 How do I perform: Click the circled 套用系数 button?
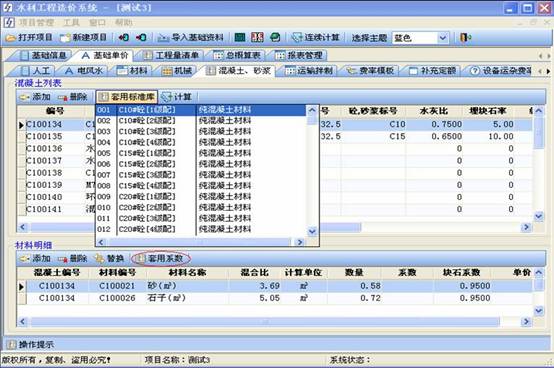click(x=161, y=259)
